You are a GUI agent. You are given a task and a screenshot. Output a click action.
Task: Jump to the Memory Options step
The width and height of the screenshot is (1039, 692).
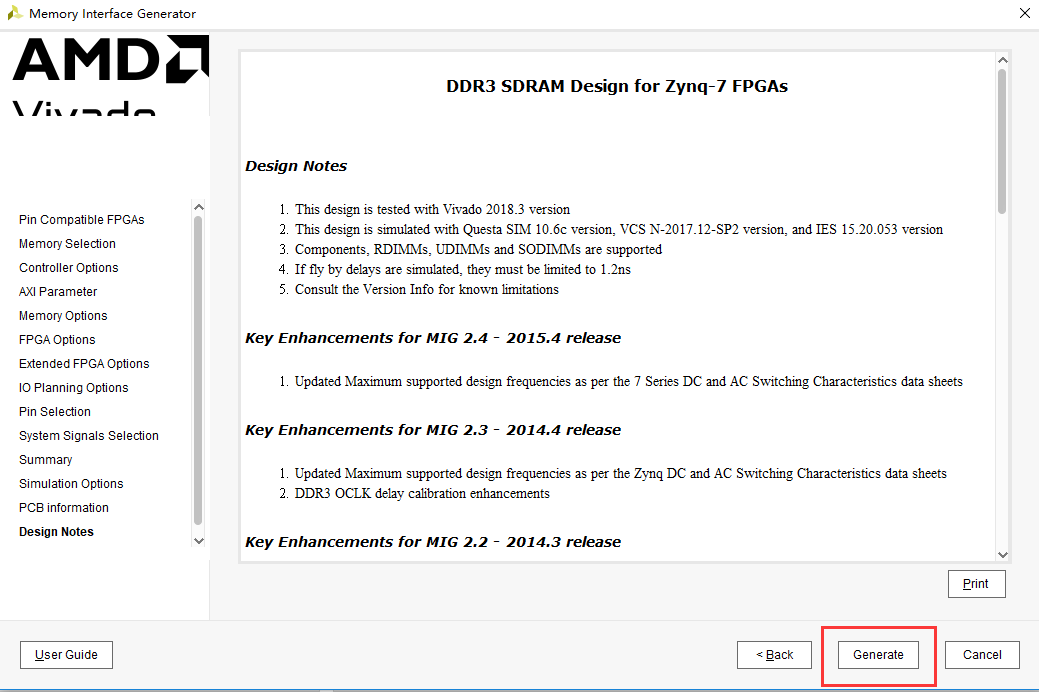63,316
